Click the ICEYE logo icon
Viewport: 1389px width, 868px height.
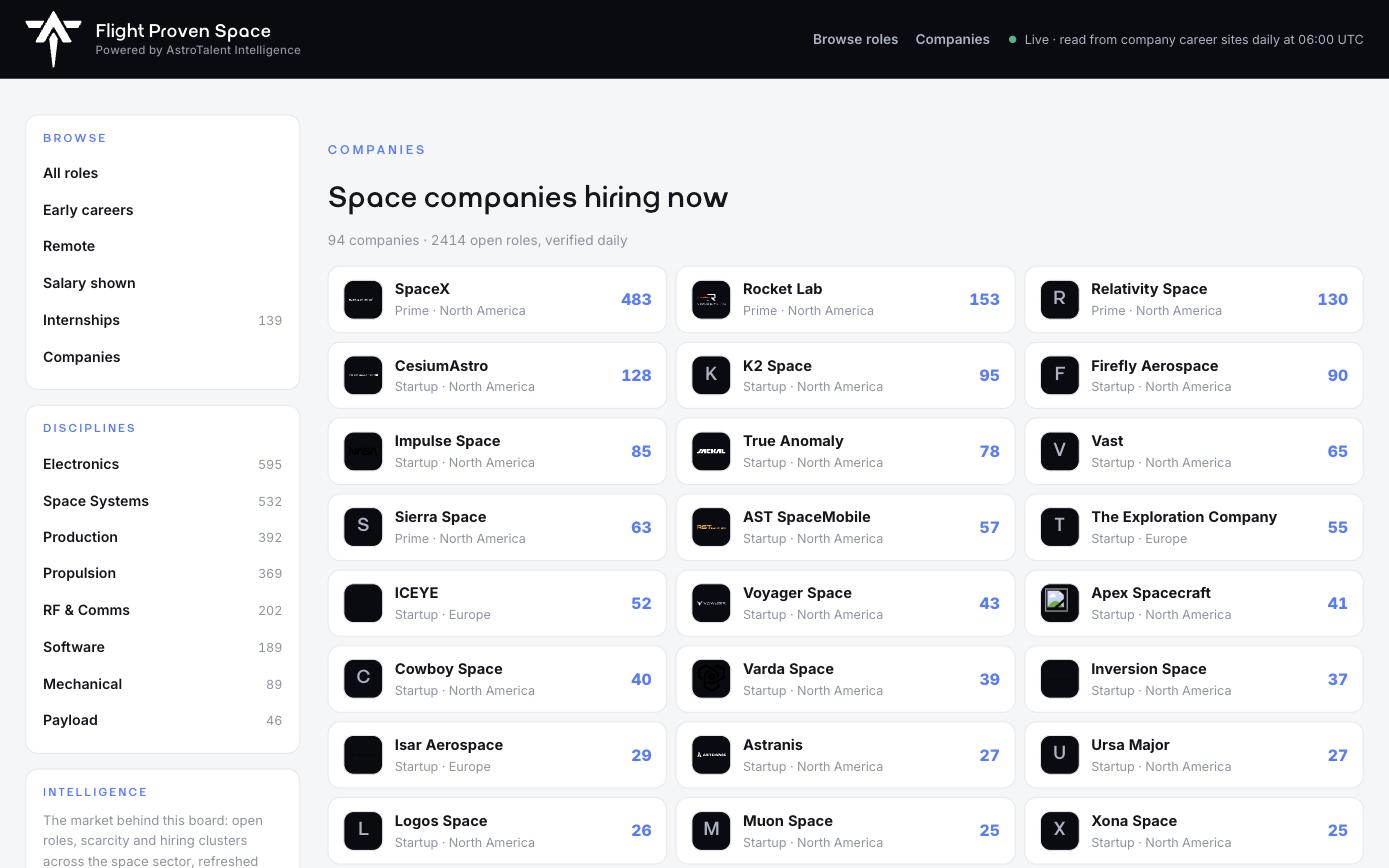coord(363,603)
